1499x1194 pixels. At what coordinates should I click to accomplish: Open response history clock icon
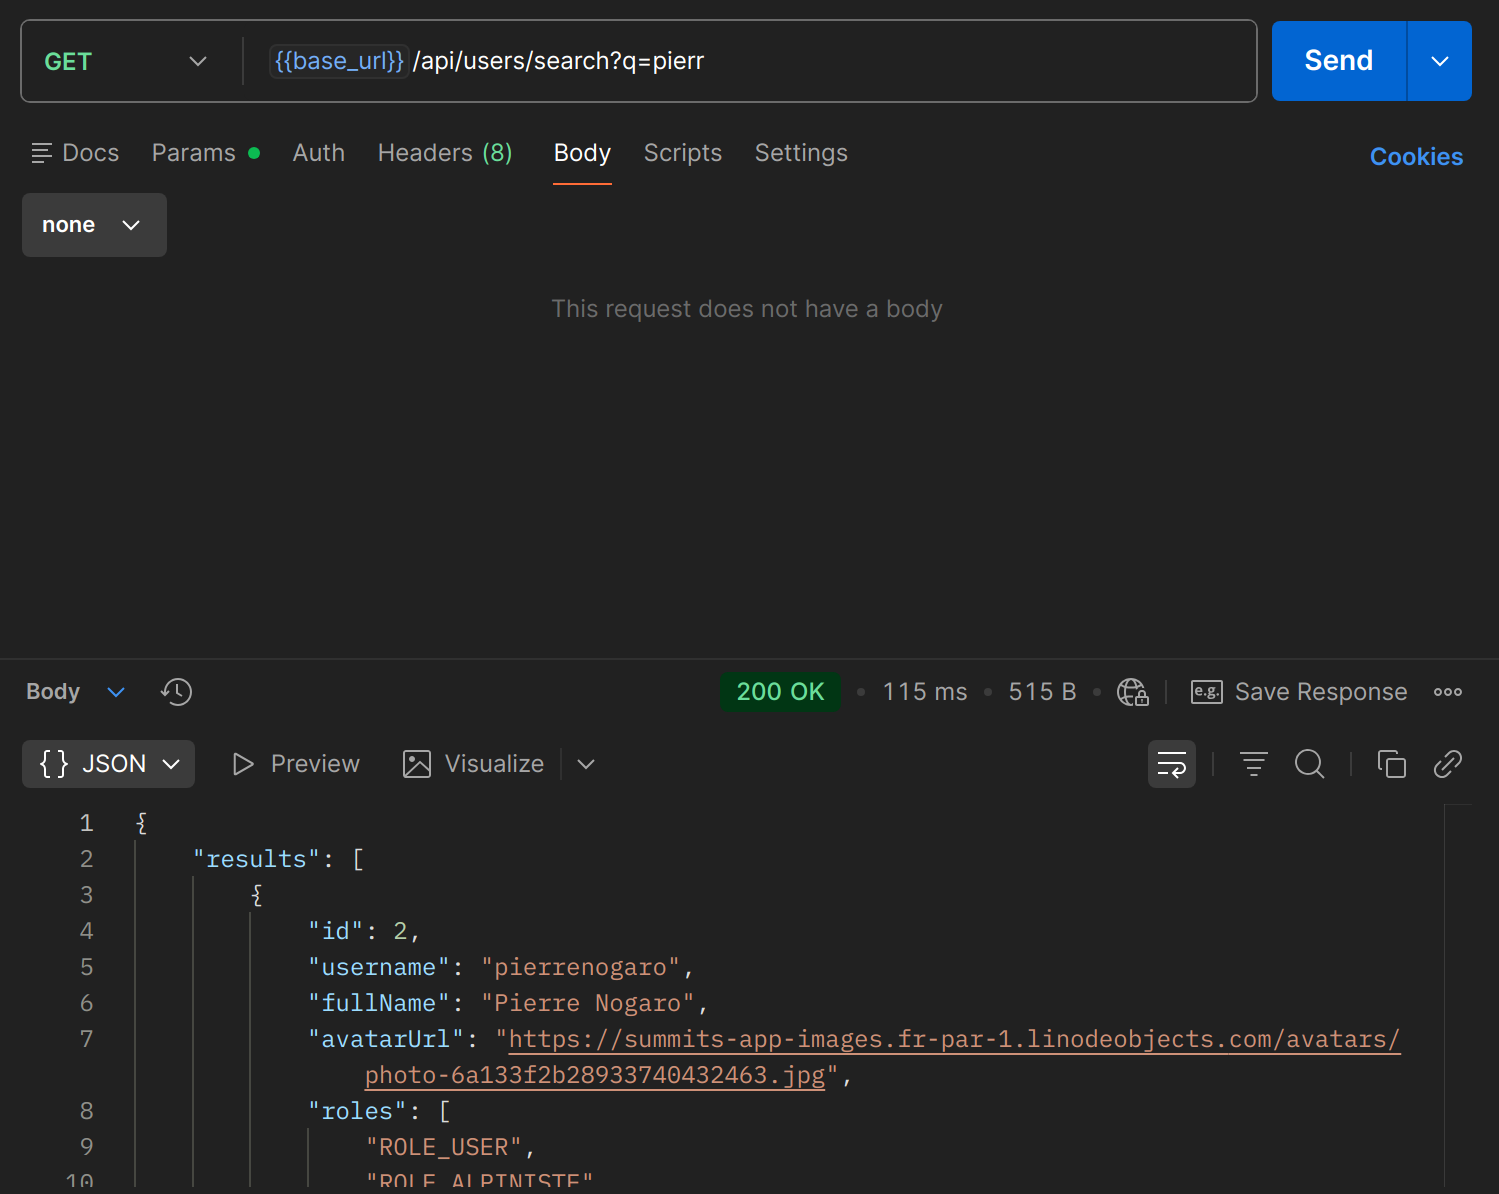pos(176,692)
